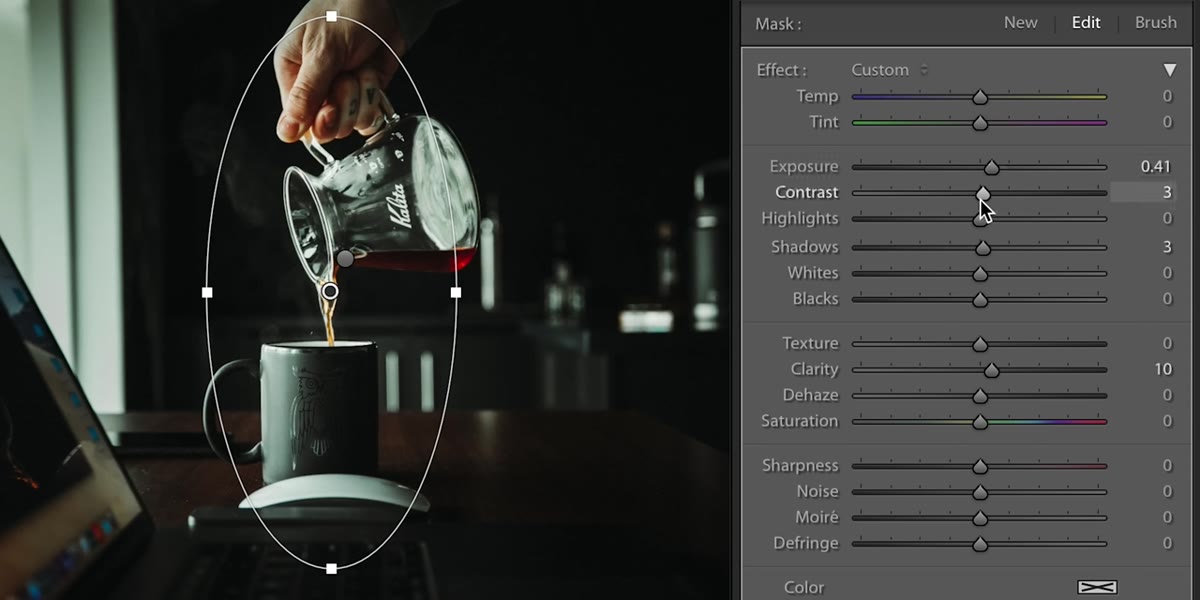Collapse effect sliders with the triangle
Viewport: 1200px width, 600px height.
1169,70
